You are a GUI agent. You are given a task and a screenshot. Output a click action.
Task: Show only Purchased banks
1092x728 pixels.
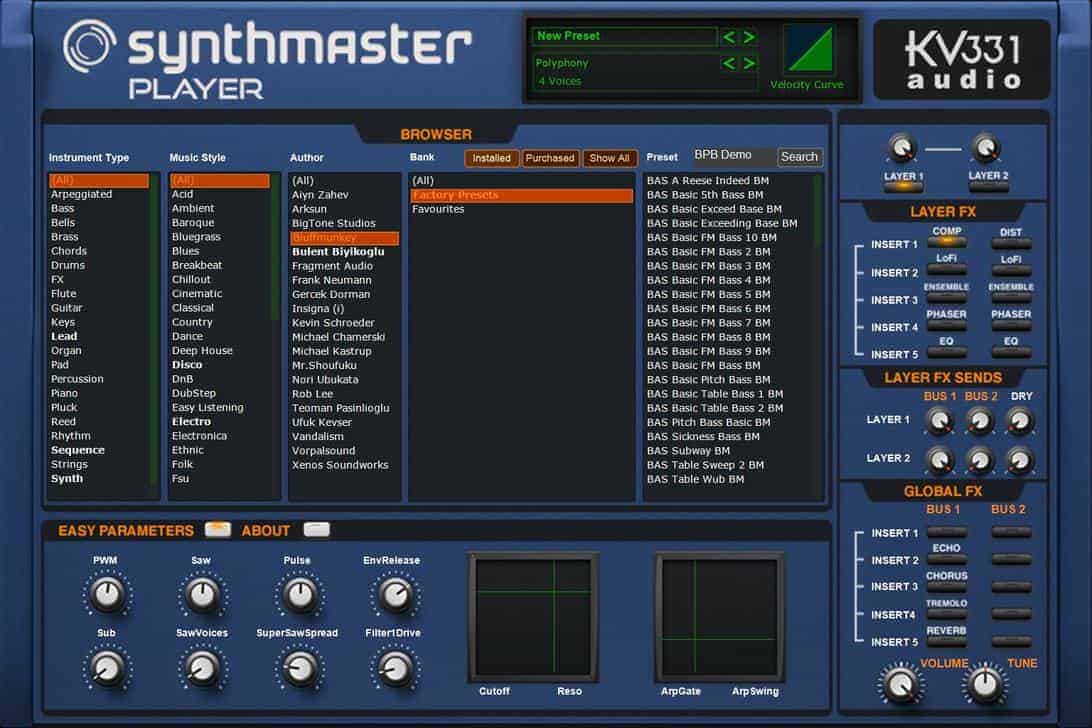coord(550,158)
